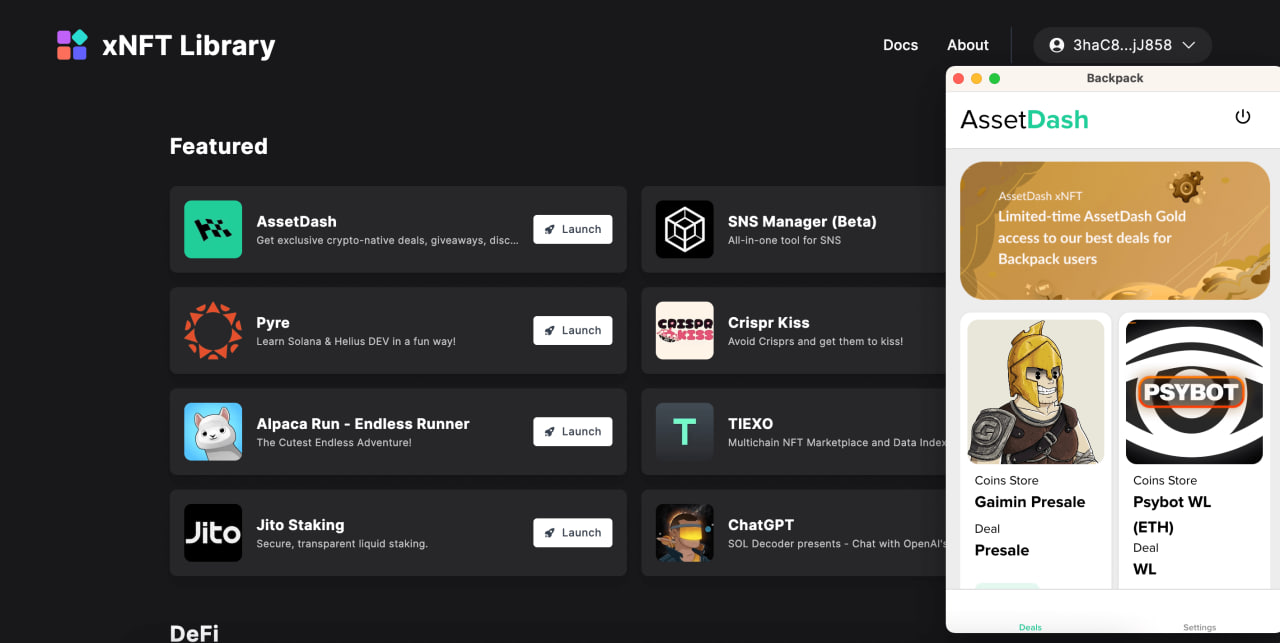Launch the AssetDash xNFT
The image size is (1280, 643).
point(573,229)
